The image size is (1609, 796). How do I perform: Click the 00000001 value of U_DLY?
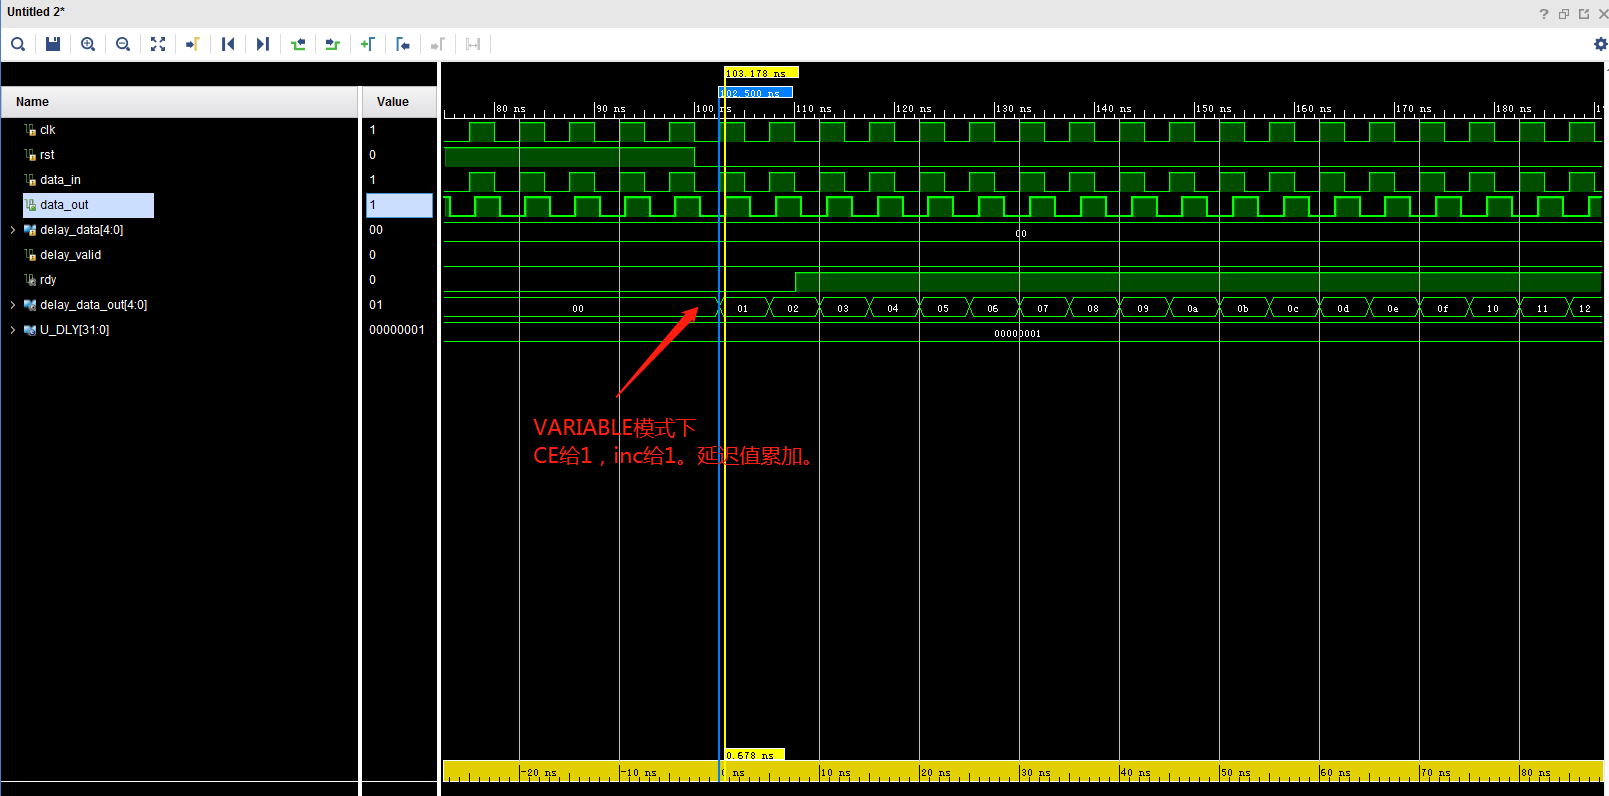click(x=397, y=330)
